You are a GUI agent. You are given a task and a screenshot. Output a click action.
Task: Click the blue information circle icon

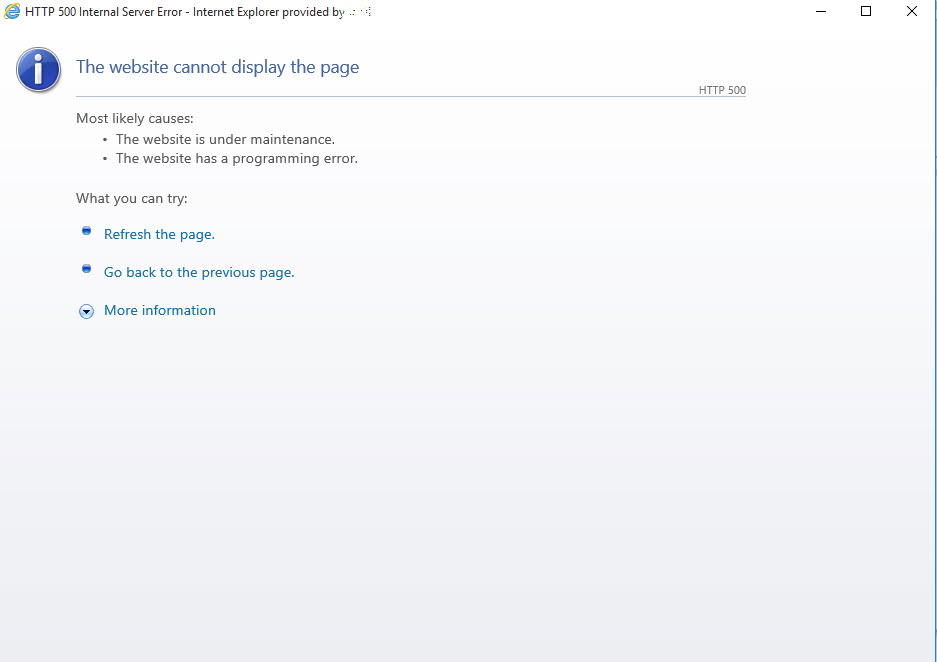(39, 69)
